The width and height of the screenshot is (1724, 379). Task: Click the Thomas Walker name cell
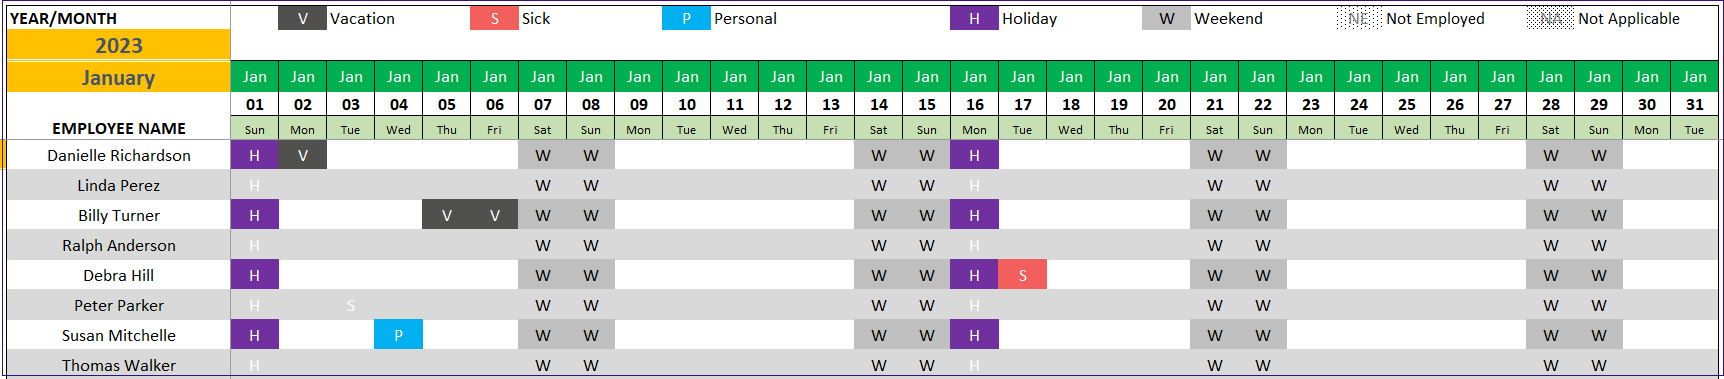[x=118, y=365]
